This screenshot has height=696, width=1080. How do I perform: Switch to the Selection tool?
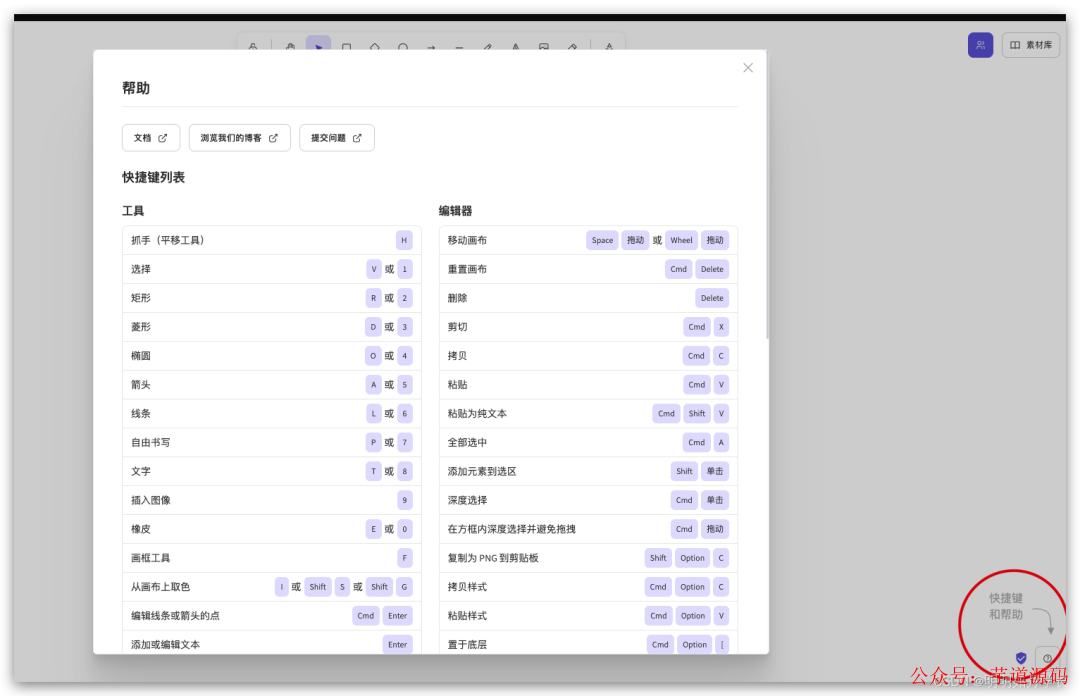[318, 45]
